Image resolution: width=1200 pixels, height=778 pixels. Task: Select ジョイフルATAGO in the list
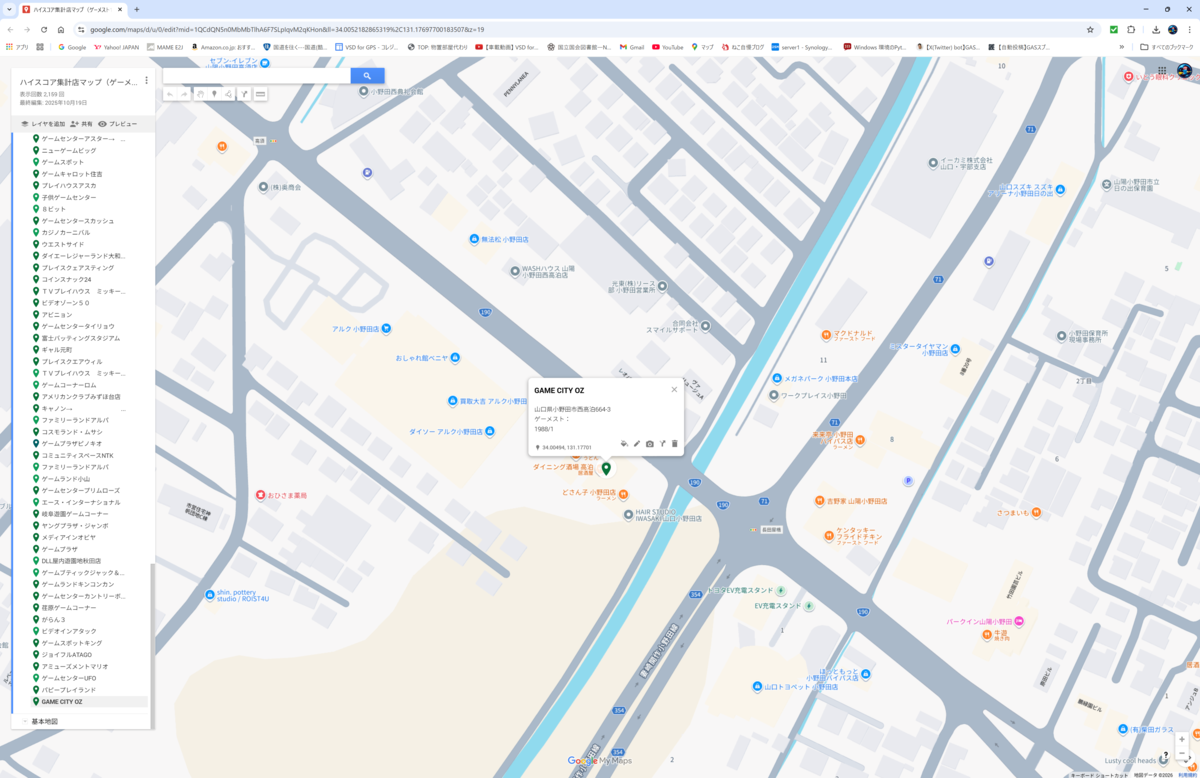point(67,654)
